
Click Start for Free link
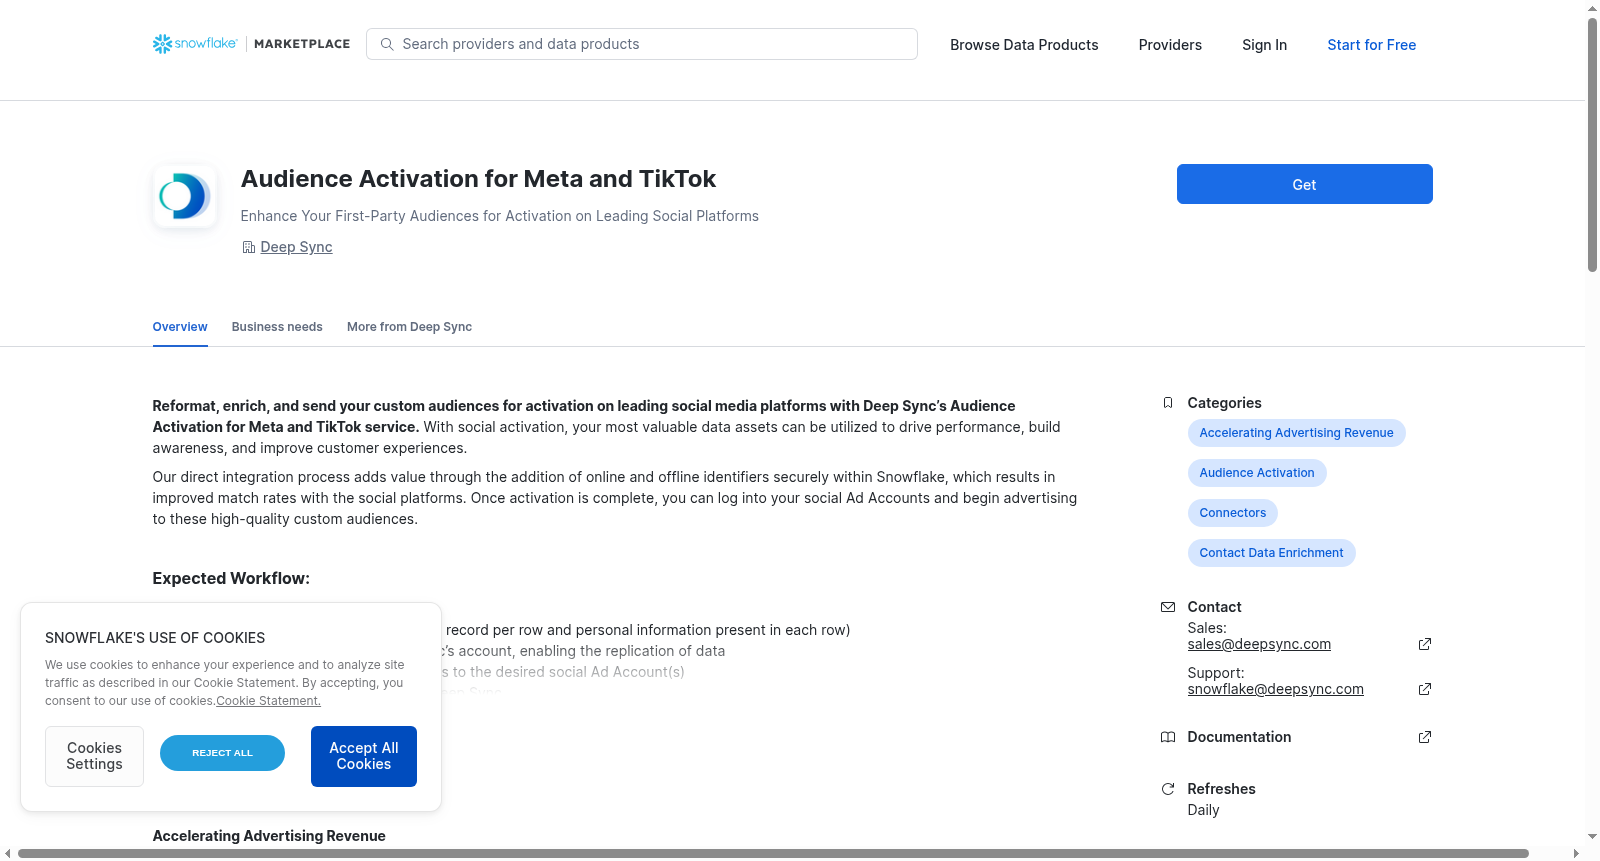1371,45
